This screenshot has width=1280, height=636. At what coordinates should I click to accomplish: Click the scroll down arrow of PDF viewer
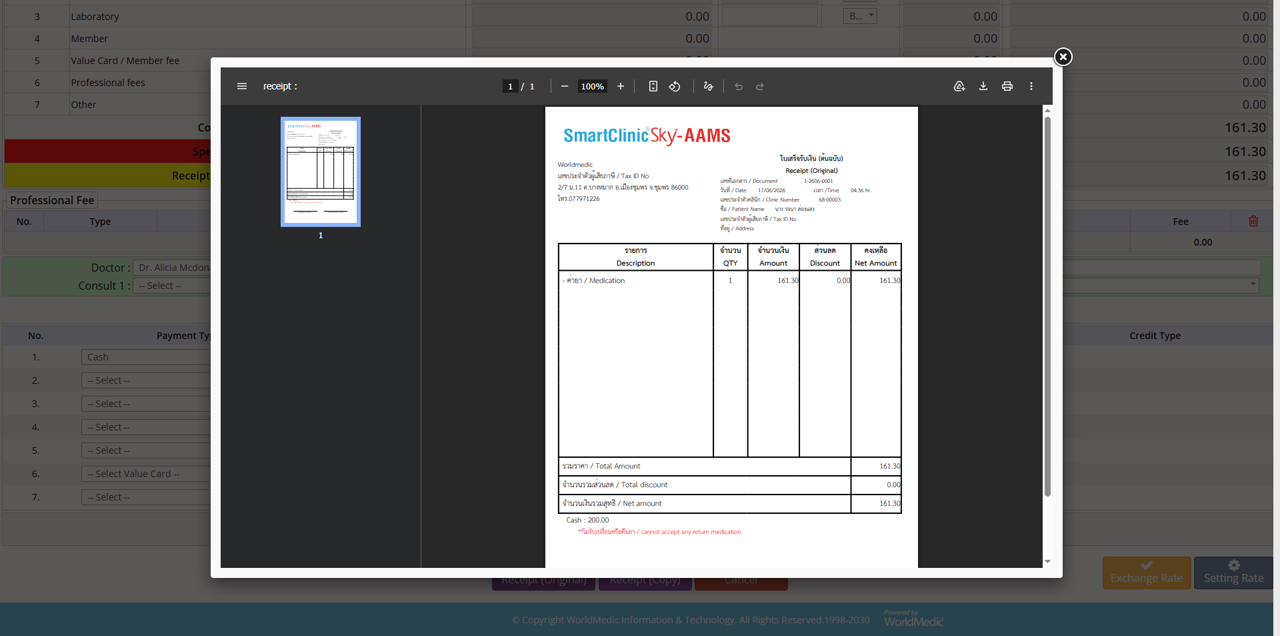pyautogui.click(x=1048, y=562)
